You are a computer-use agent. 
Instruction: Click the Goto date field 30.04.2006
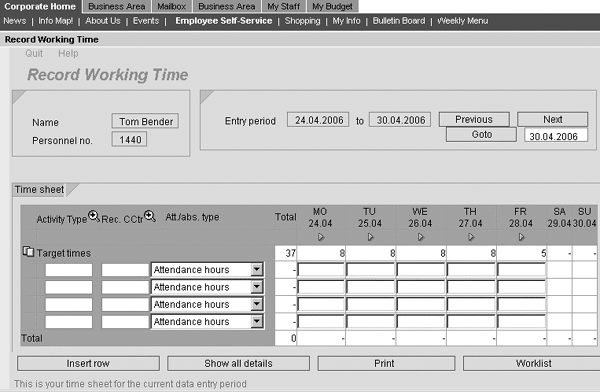point(556,136)
